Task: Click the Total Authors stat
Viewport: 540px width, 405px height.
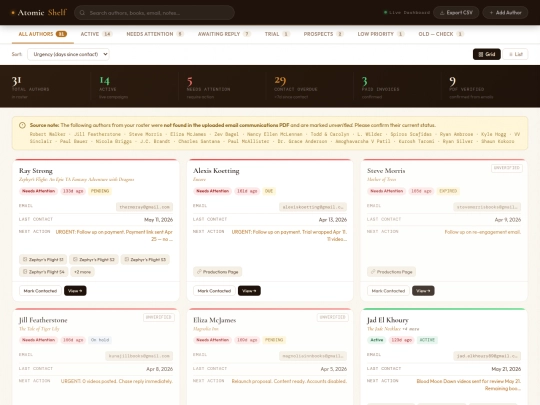Action: [30, 87]
